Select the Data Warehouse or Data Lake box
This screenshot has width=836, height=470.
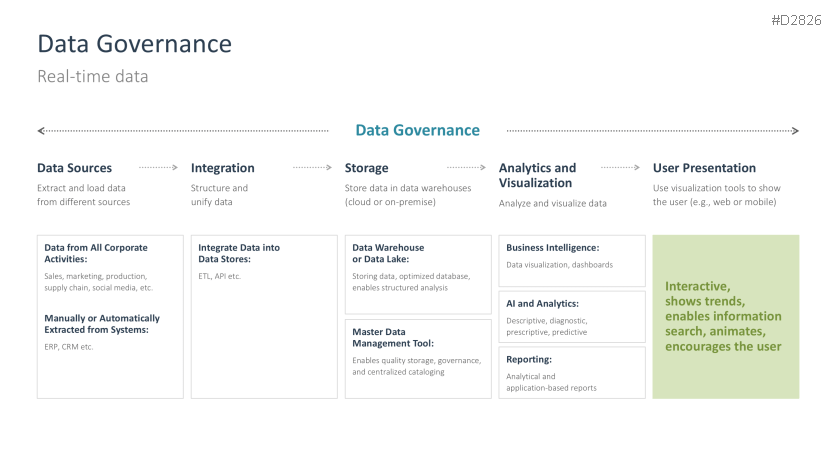[417, 275]
